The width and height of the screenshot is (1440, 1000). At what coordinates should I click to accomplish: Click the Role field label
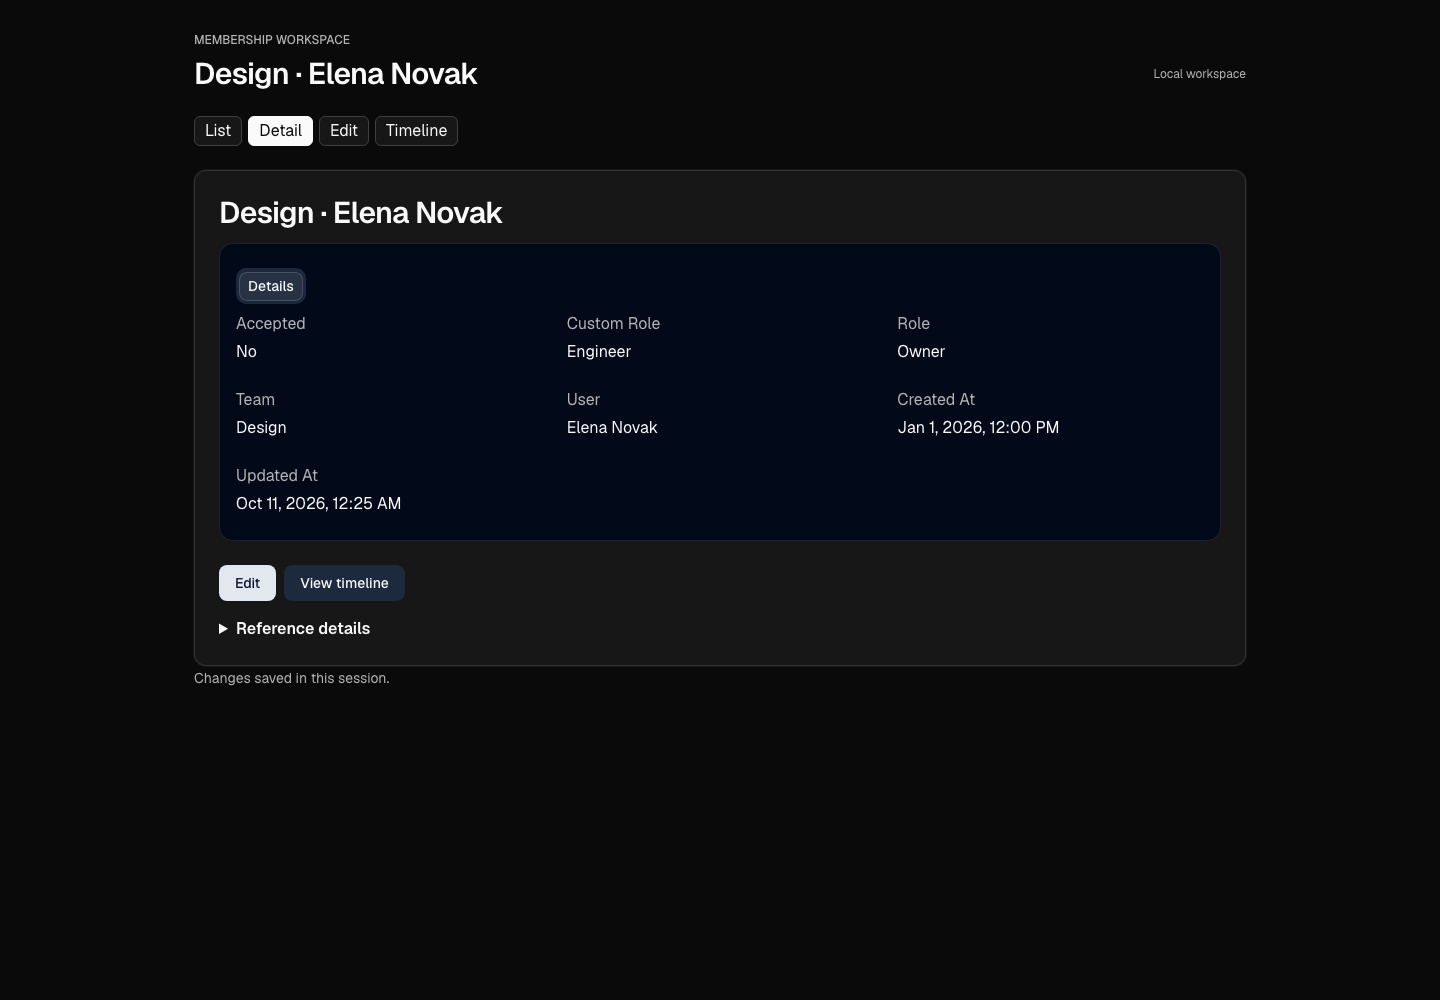[913, 324]
